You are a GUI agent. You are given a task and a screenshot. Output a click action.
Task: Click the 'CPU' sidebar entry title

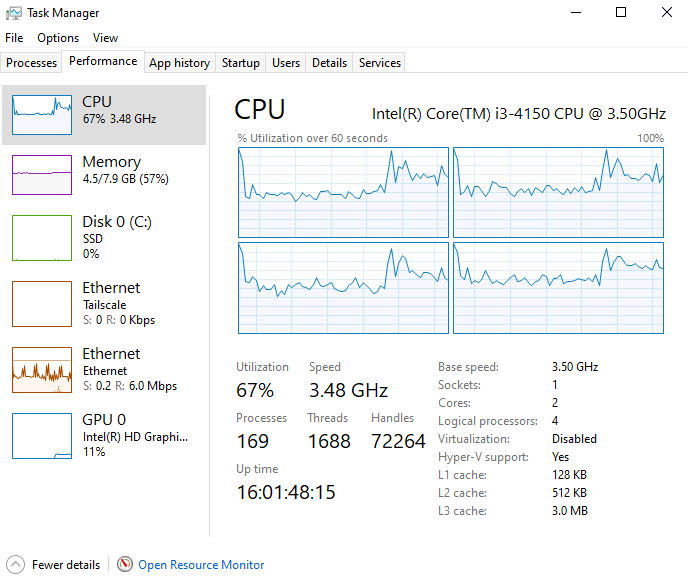pos(97,101)
